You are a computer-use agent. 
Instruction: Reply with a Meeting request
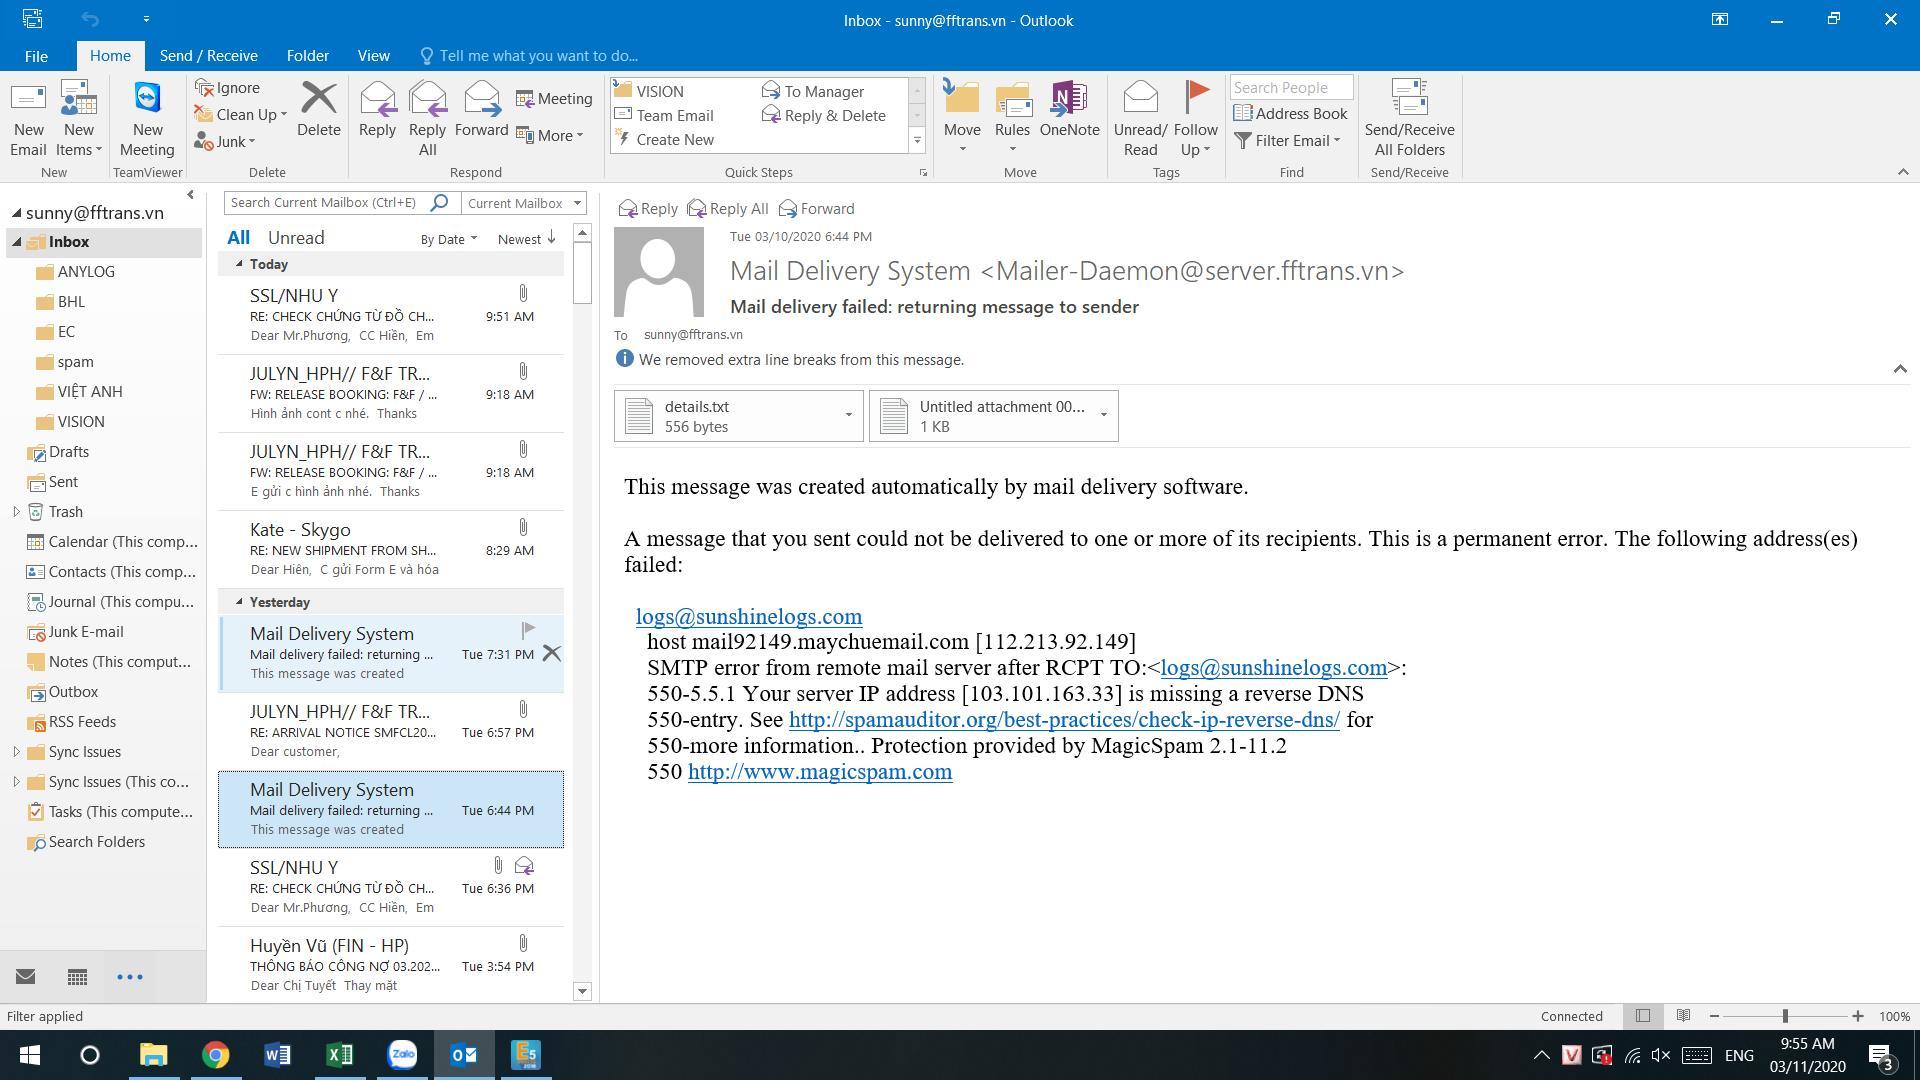click(554, 99)
